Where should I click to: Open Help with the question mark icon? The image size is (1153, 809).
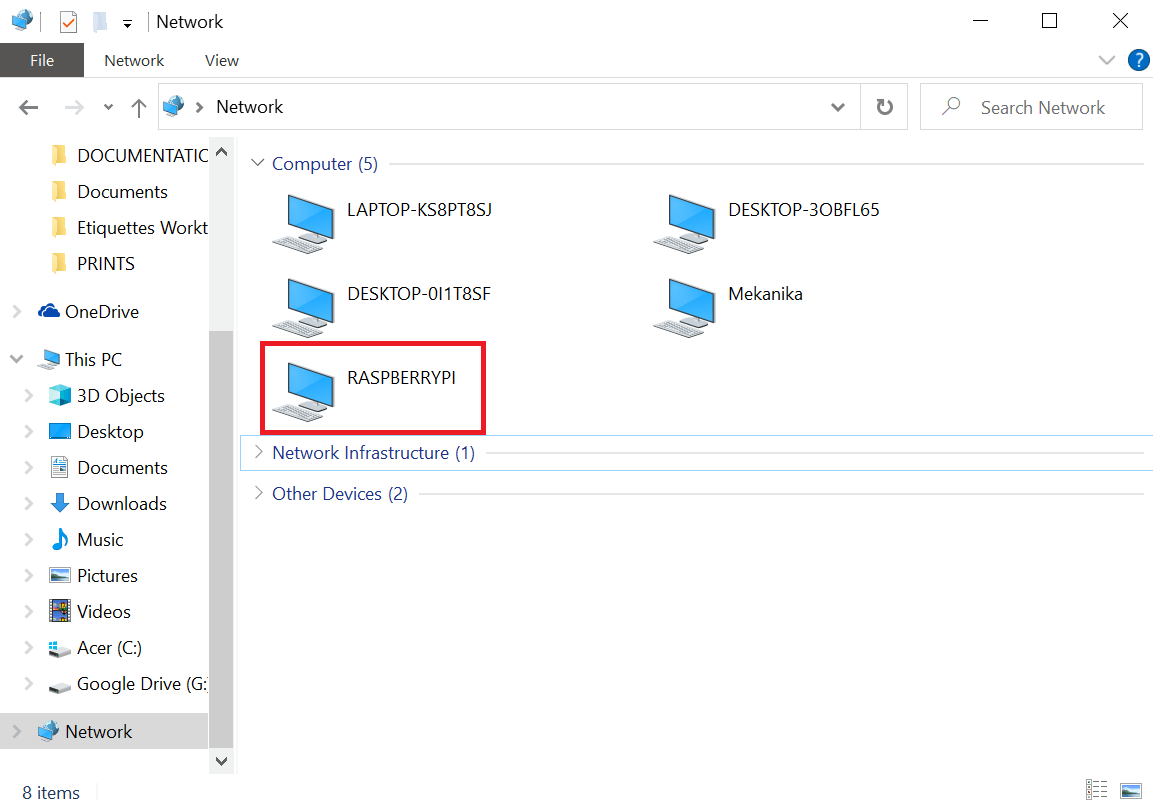click(1138, 60)
